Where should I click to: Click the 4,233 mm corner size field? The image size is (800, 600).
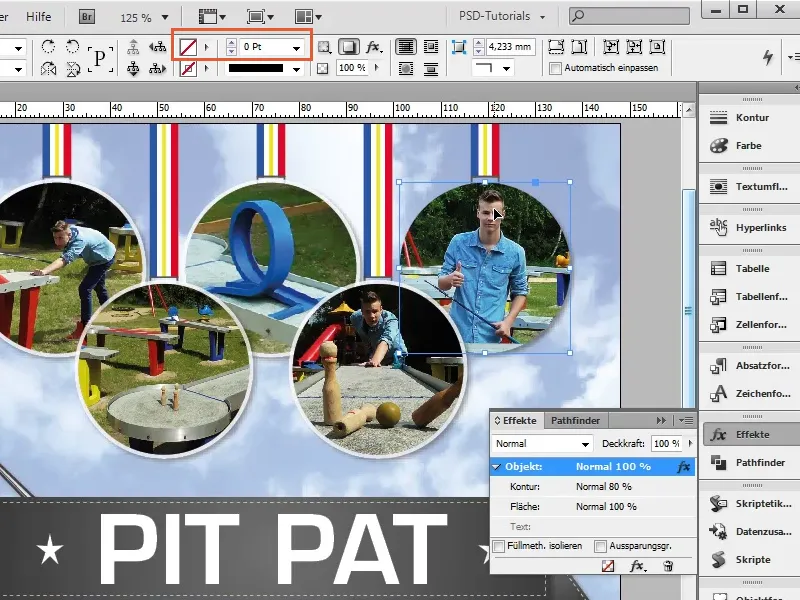(x=510, y=47)
